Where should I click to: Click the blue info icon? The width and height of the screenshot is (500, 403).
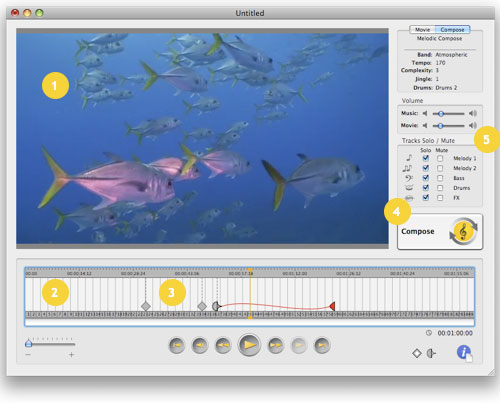(464, 352)
